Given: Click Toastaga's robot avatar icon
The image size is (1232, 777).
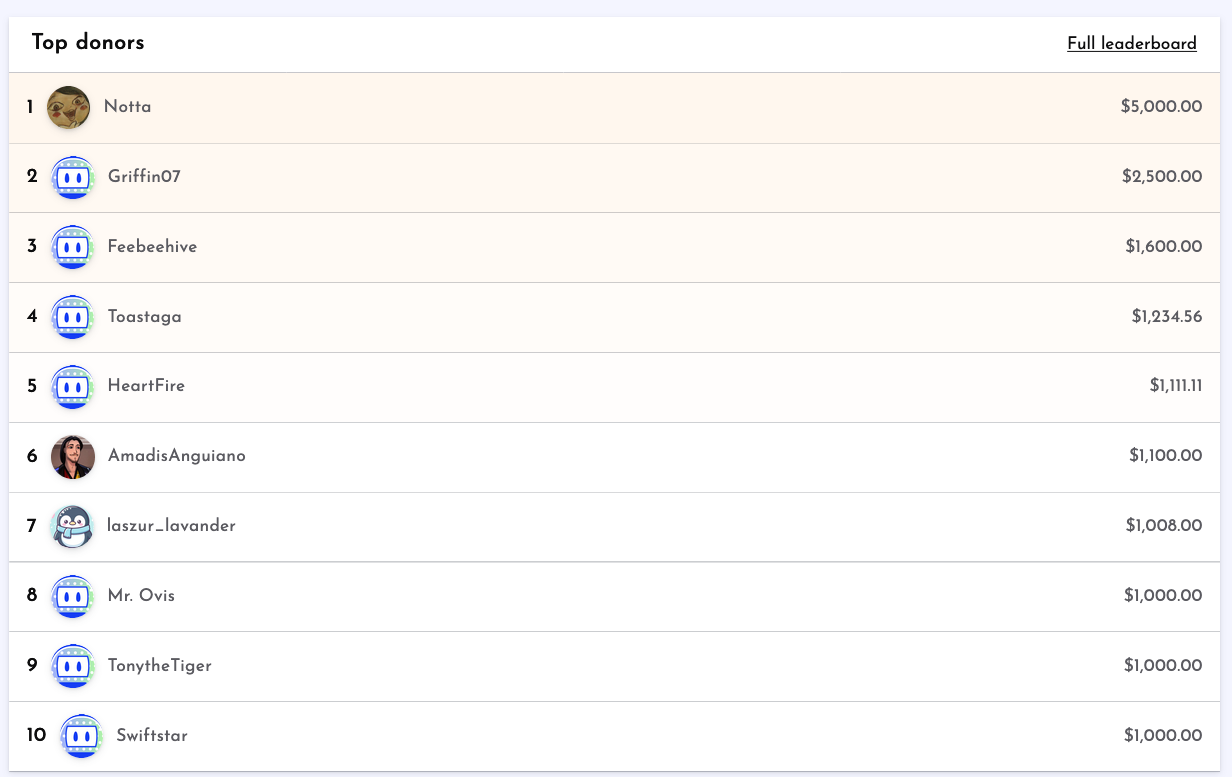Looking at the screenshot, I should (x=72, y=317).
